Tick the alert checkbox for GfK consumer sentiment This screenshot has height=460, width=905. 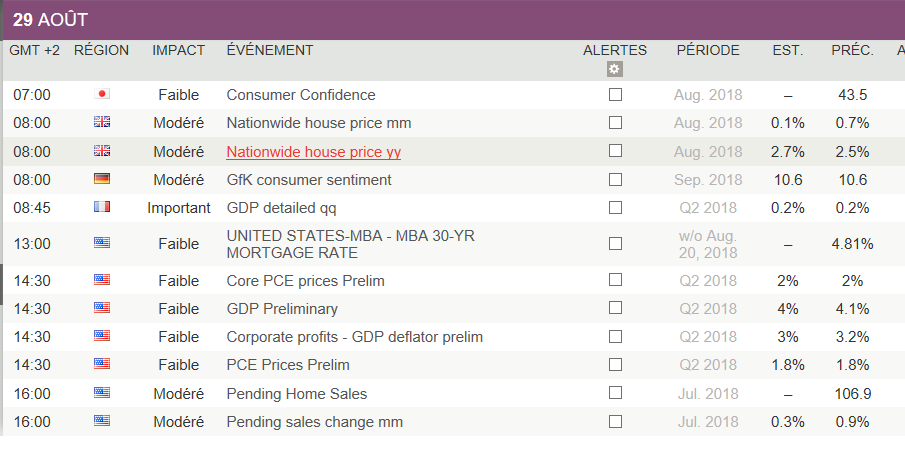tap(615, 180)
